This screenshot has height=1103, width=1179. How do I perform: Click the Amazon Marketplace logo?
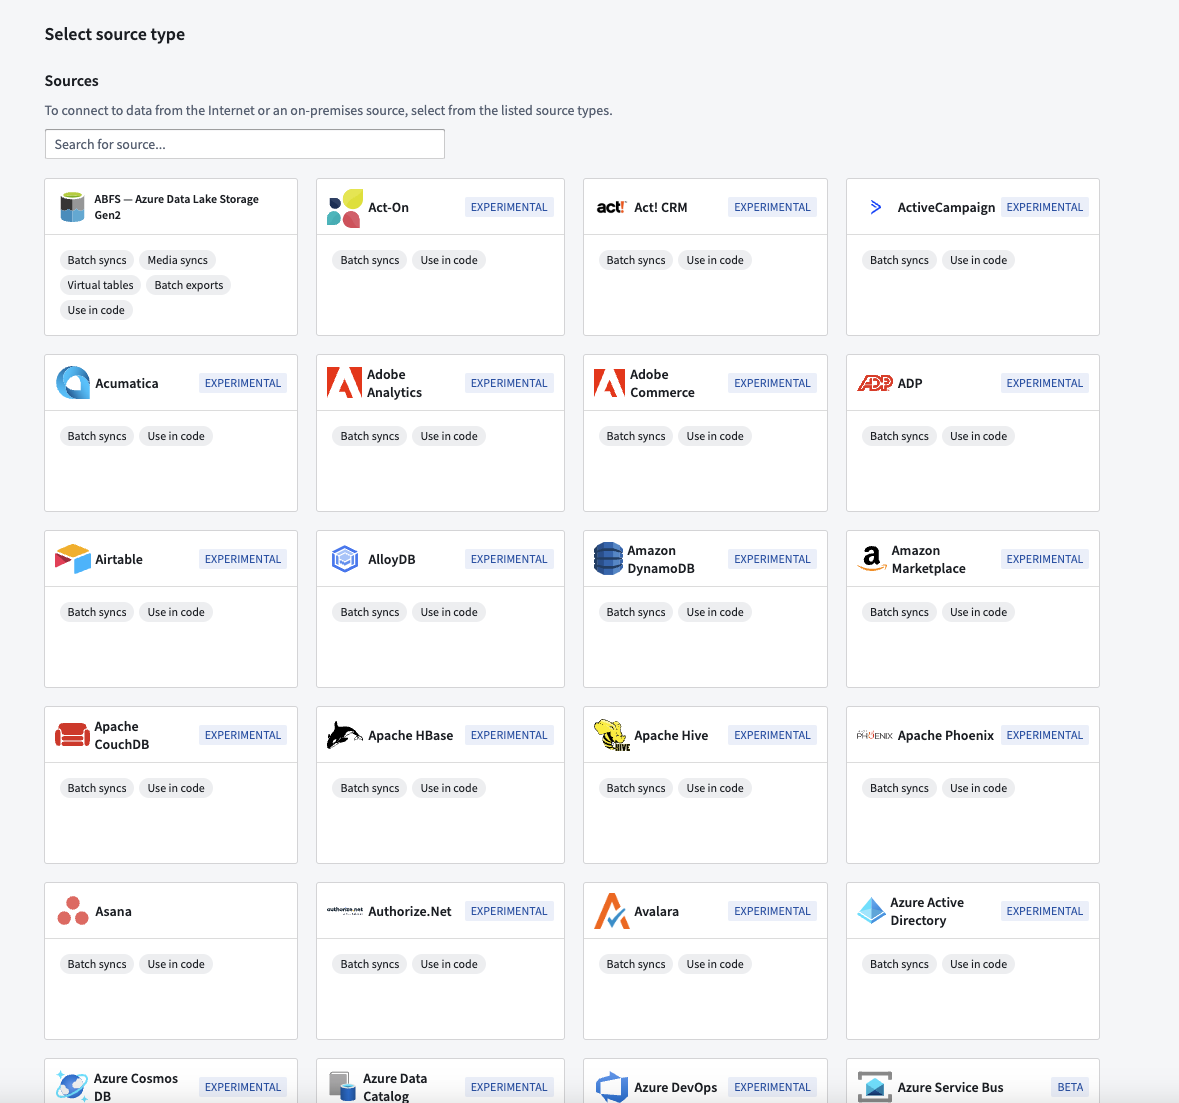pos(871,559)
